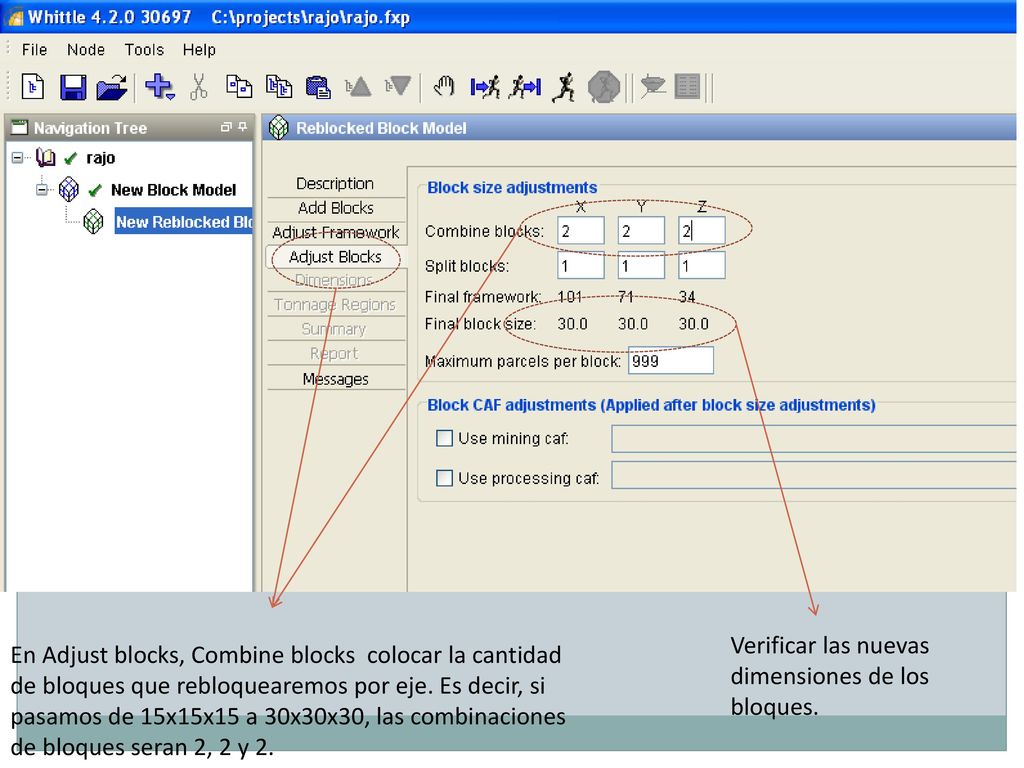Switch to the Messages tab
Screen dimensions: 1024x768
point(336,379)
